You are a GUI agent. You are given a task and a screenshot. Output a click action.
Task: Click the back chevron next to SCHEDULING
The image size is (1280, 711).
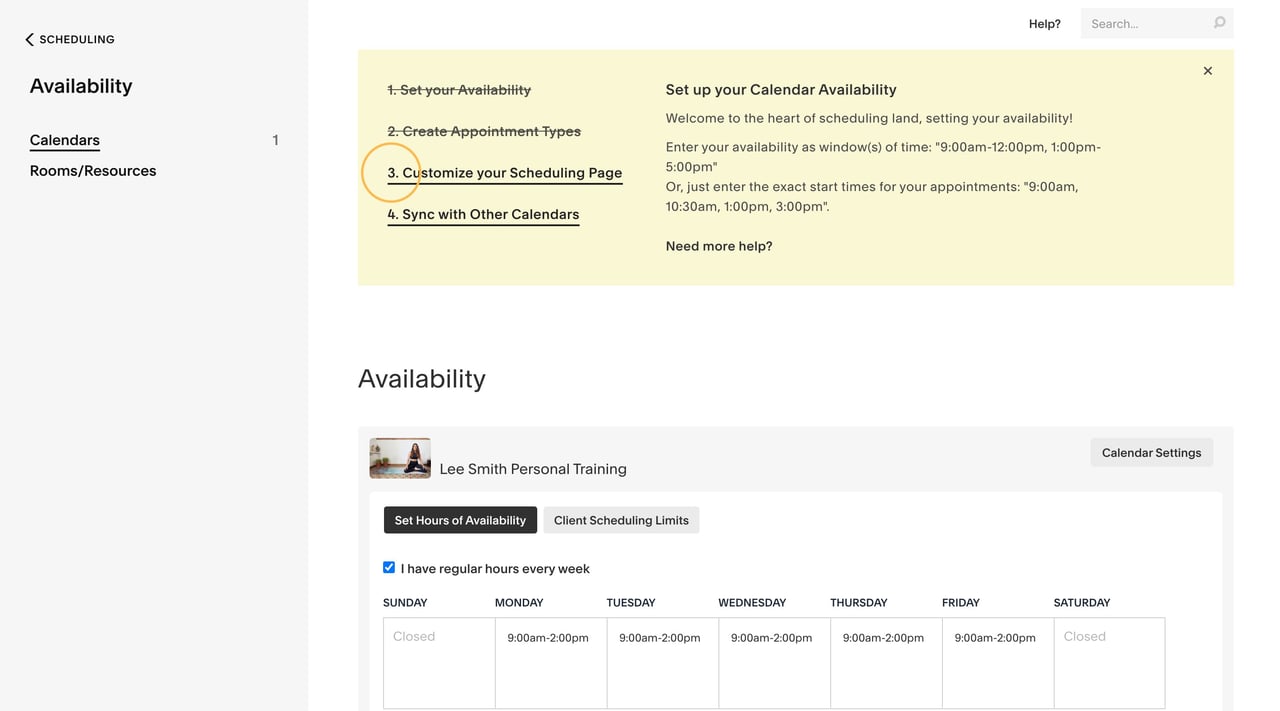coord(26,39)
